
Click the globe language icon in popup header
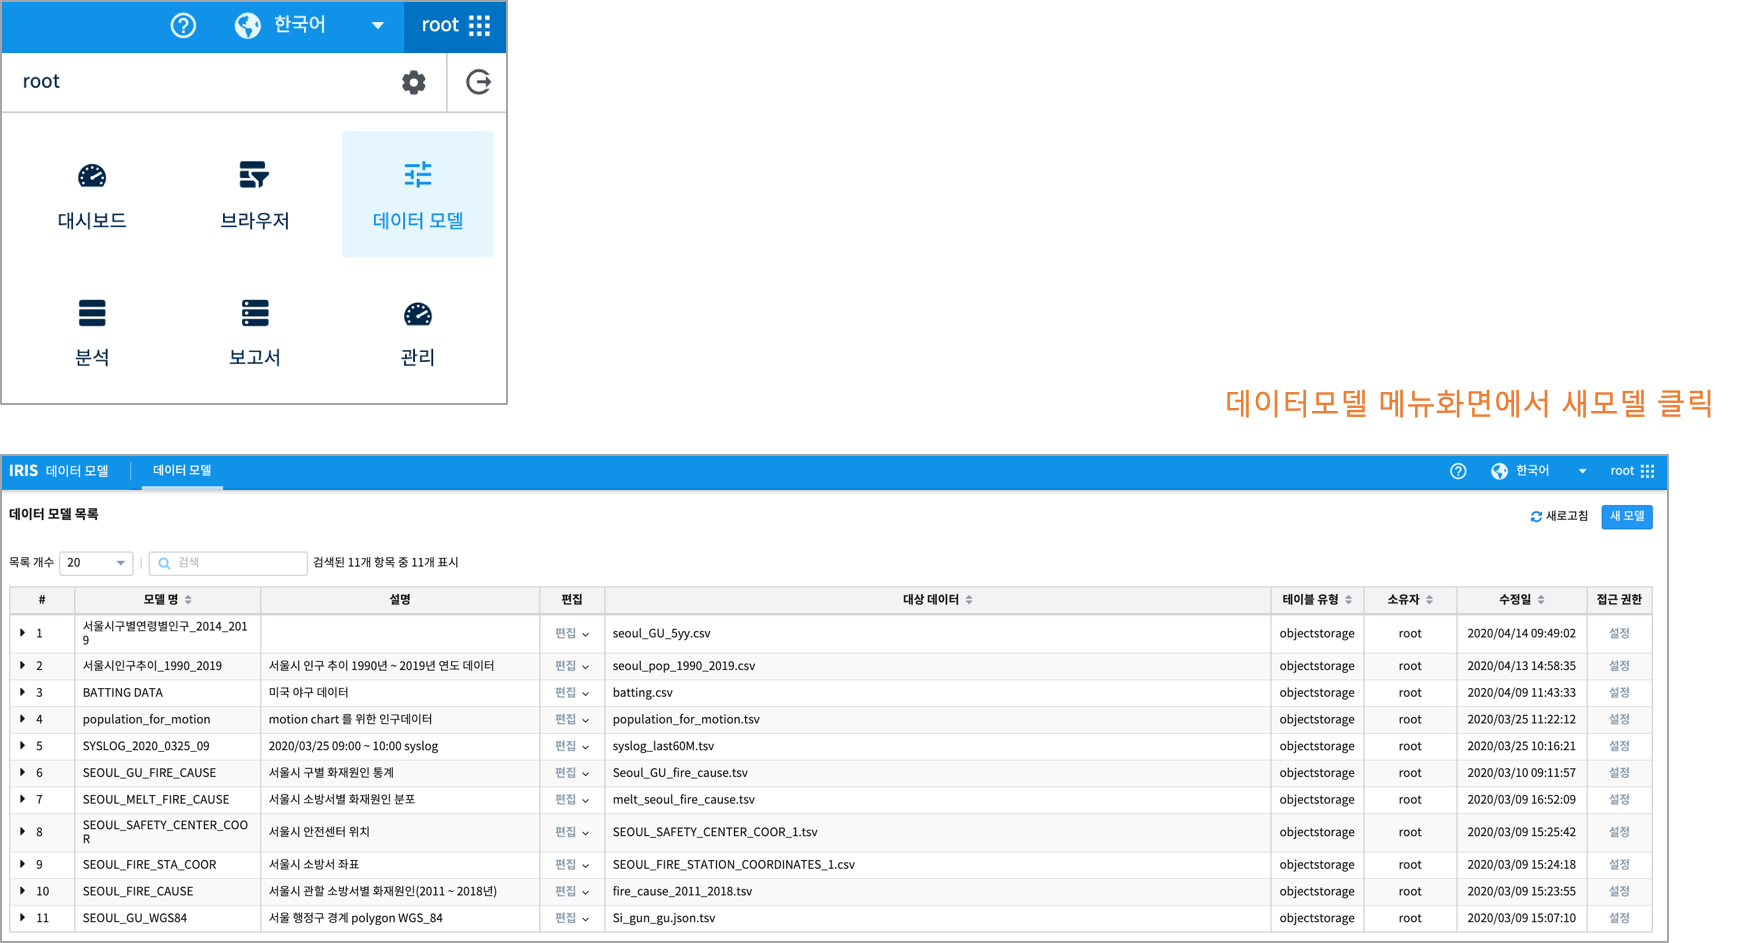click(247, 25)
